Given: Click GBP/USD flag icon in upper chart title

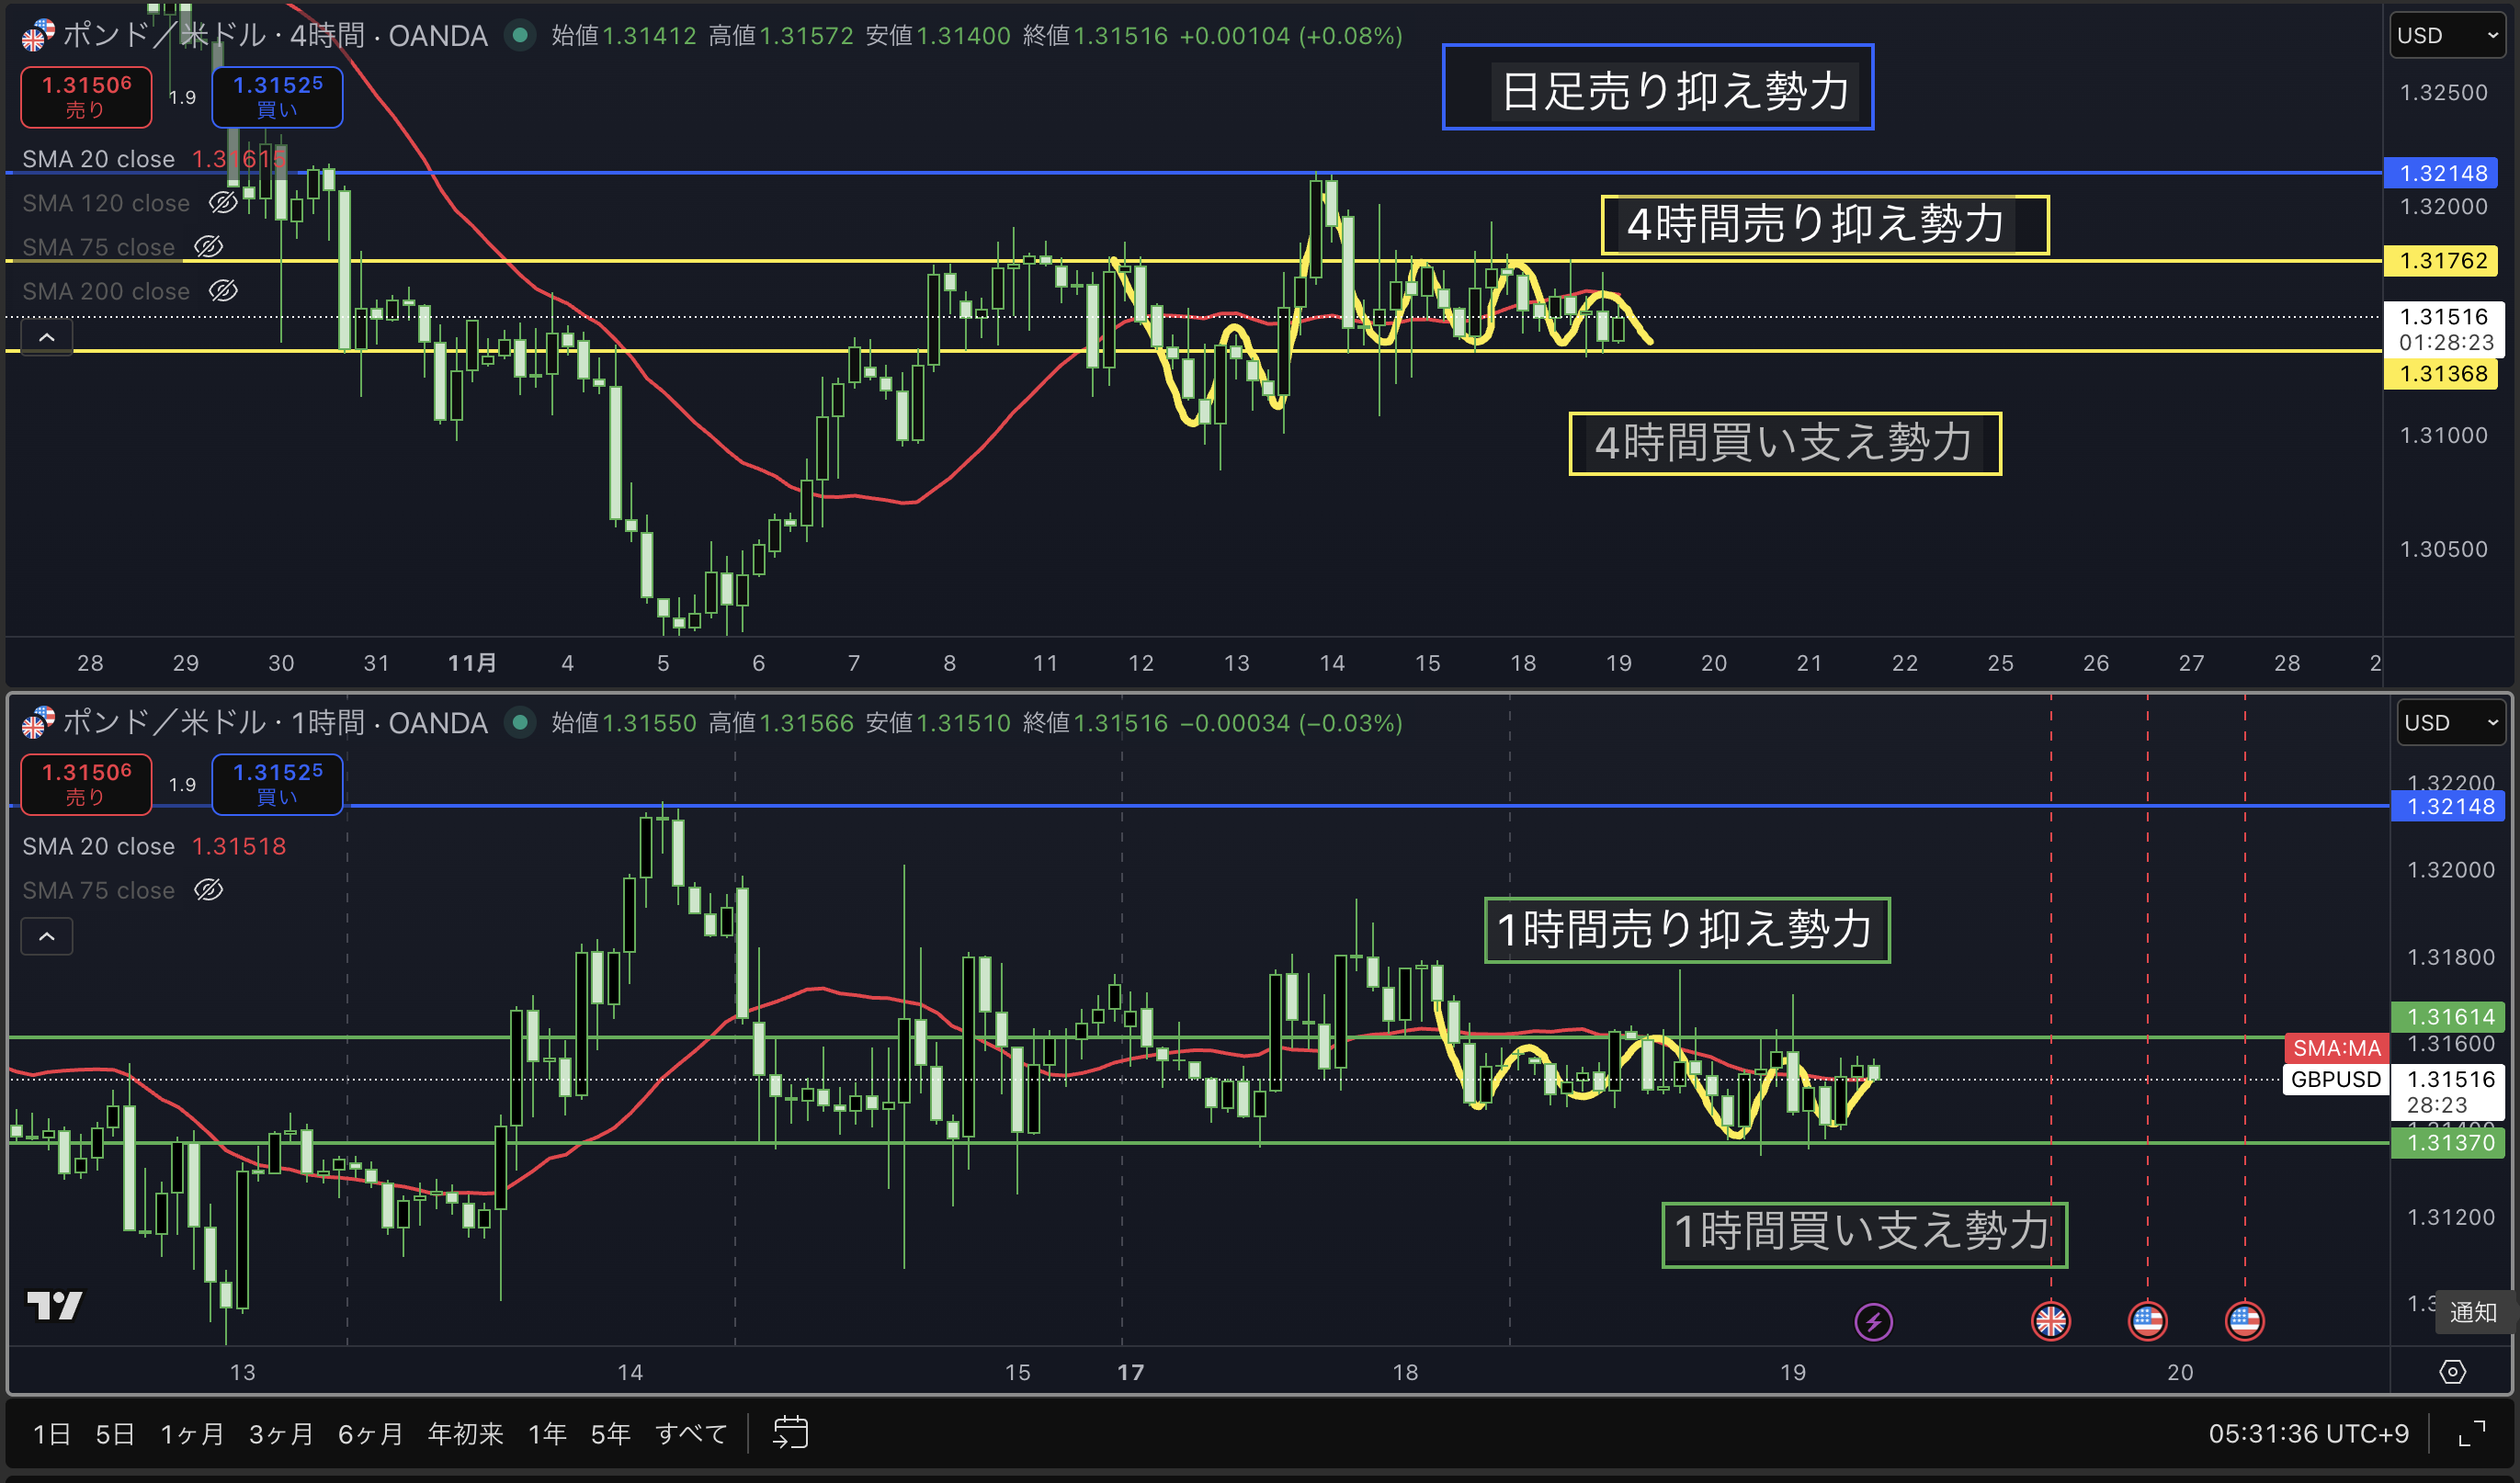Looking at the screenshot, I should point(38,36).
